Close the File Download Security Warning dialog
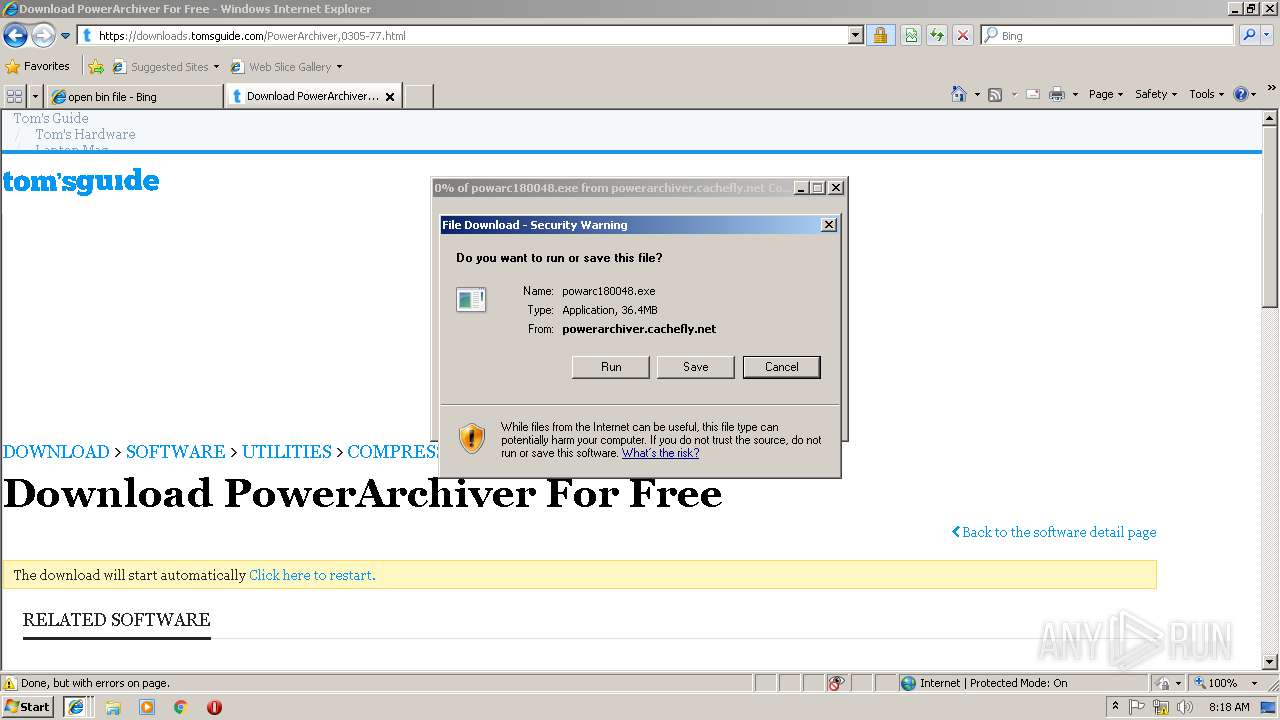Viewport: 1280px width, 720px height. (828, 225)
